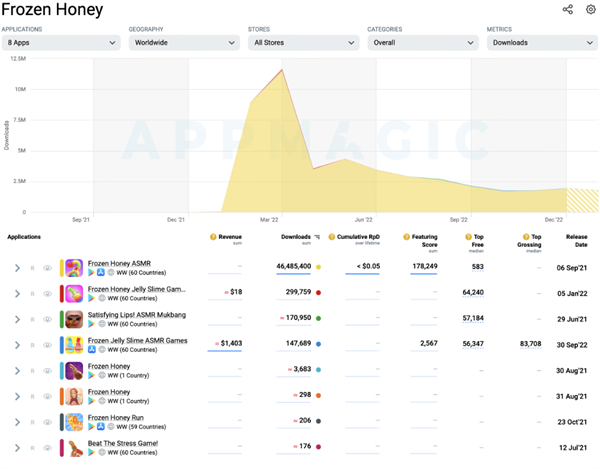This screenshot has height=469, width=600.
Task: Open the Categories dropdown set to Overall
Action: 423,42
